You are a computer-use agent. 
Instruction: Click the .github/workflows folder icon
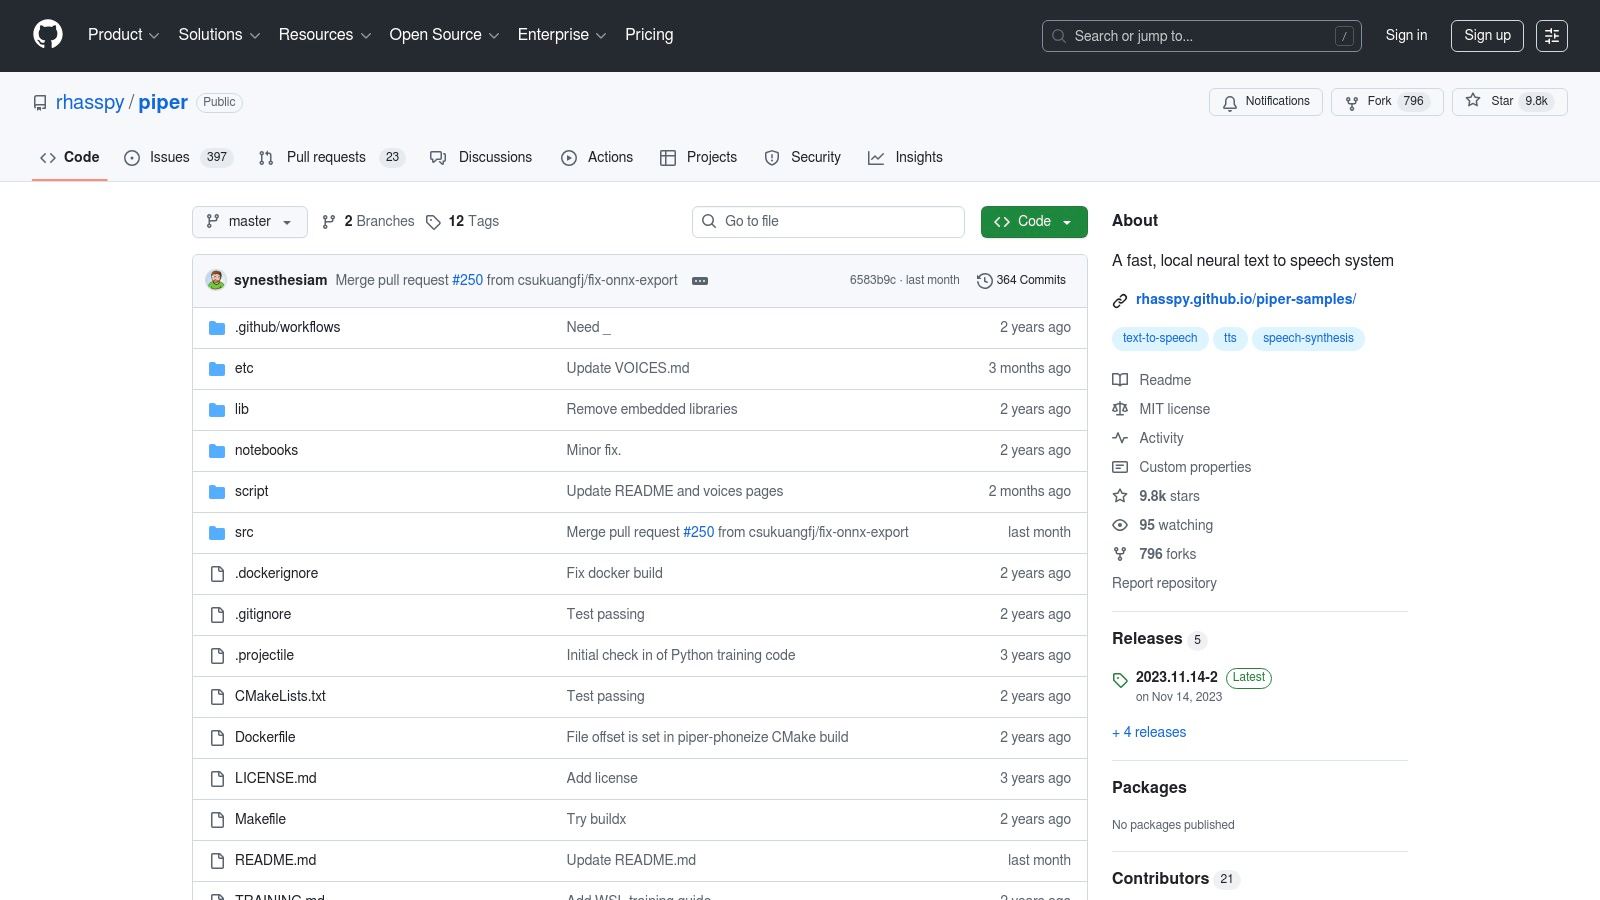[217, 328]
